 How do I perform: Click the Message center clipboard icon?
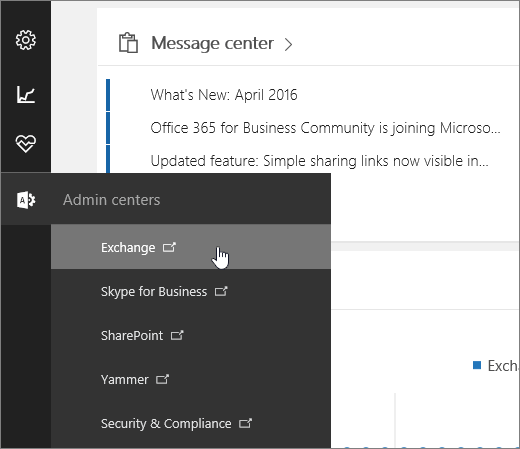128,43
